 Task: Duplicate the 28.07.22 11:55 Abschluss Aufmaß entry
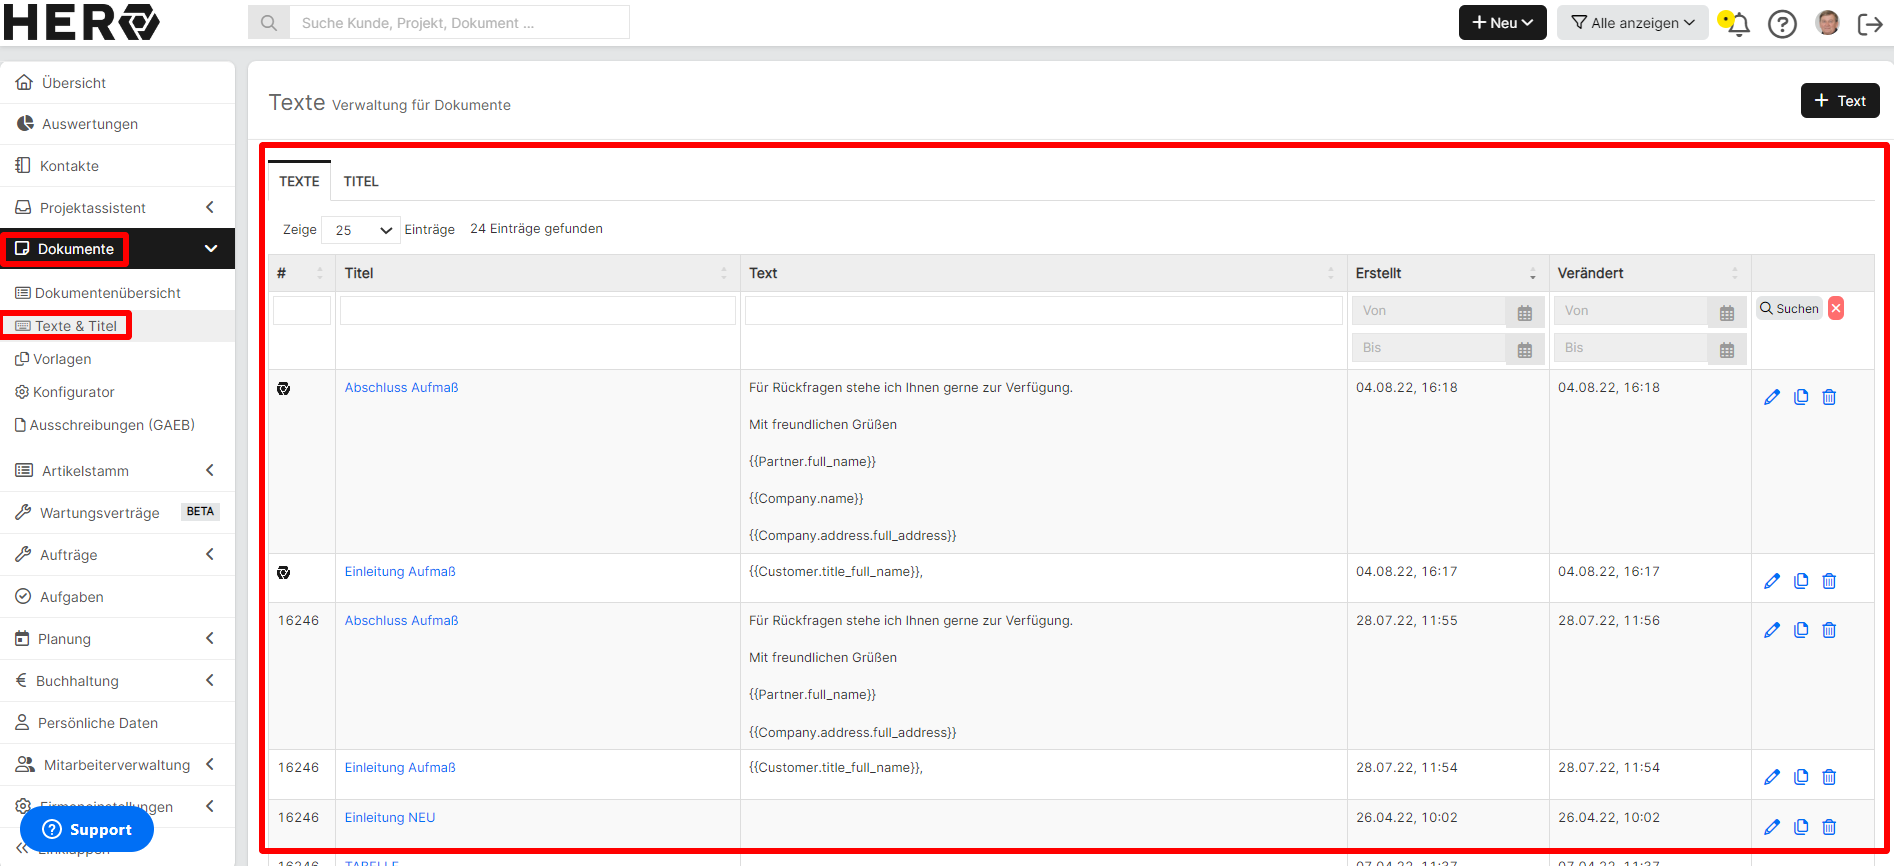point(1801,630)
